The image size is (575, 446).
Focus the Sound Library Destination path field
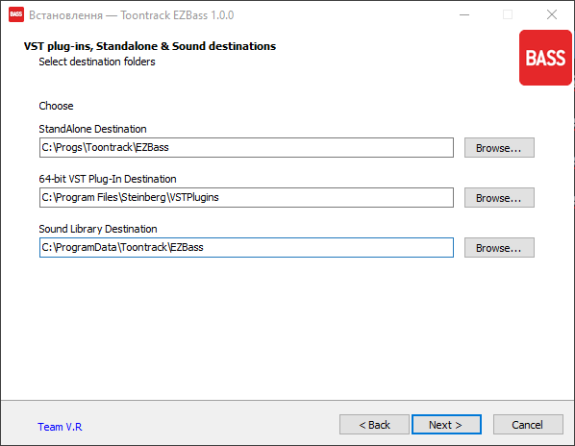click(x=246, y=247)
